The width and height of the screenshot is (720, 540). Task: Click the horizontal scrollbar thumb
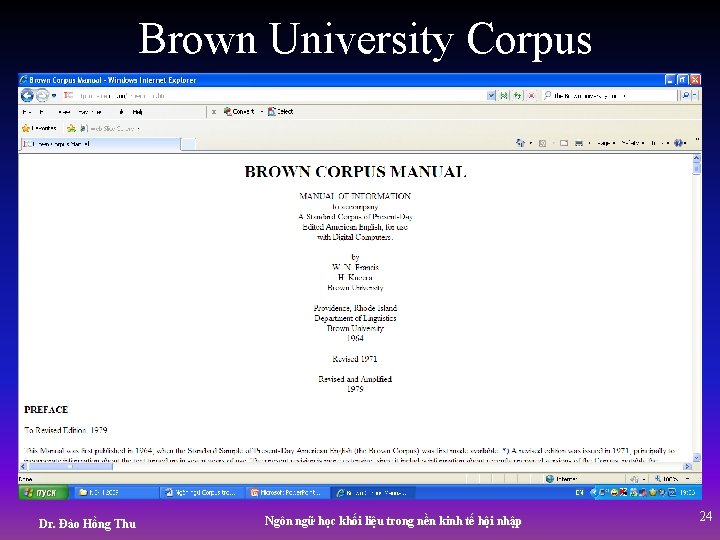(x=71, y=467)
